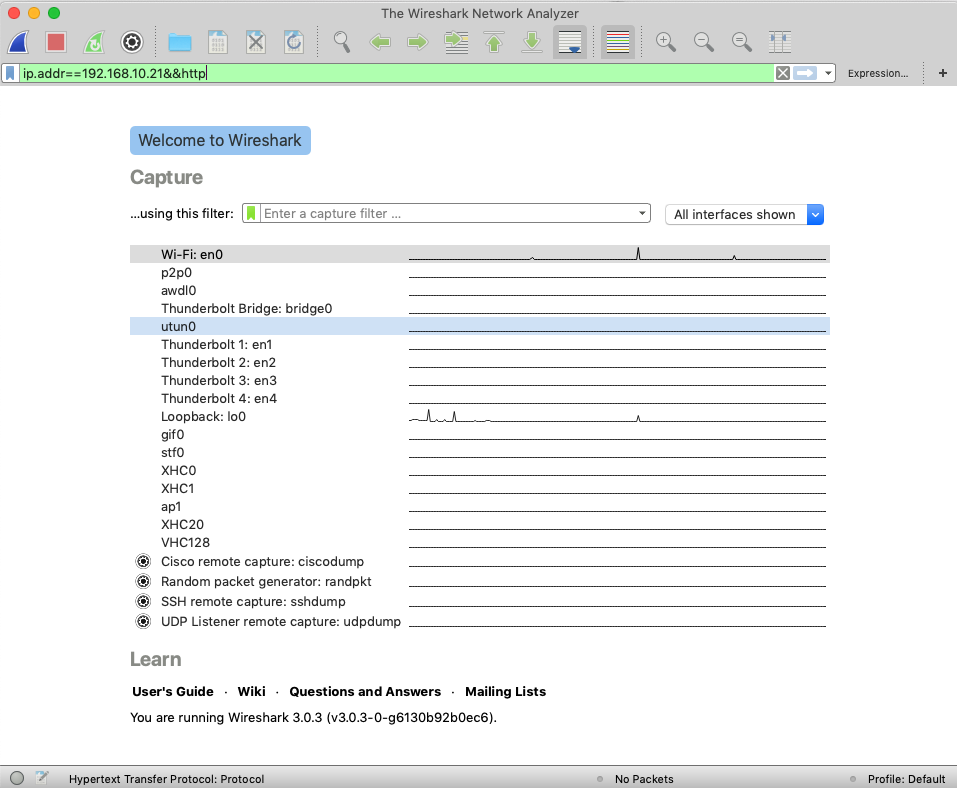Zoom in main window text
This screenshot has width=957, height=788.
(666, 42)
